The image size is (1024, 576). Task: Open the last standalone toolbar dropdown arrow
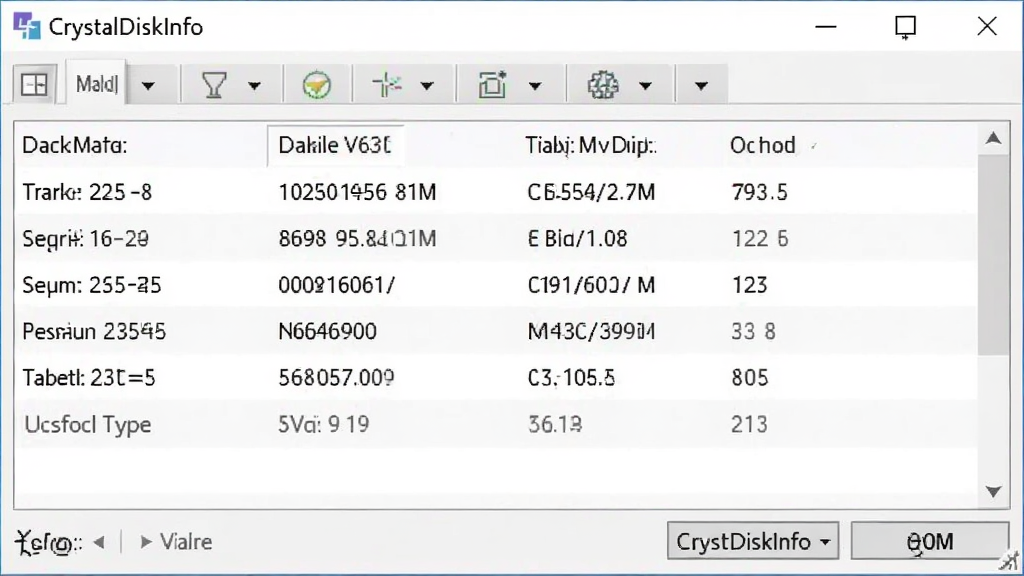coord(701,86)
